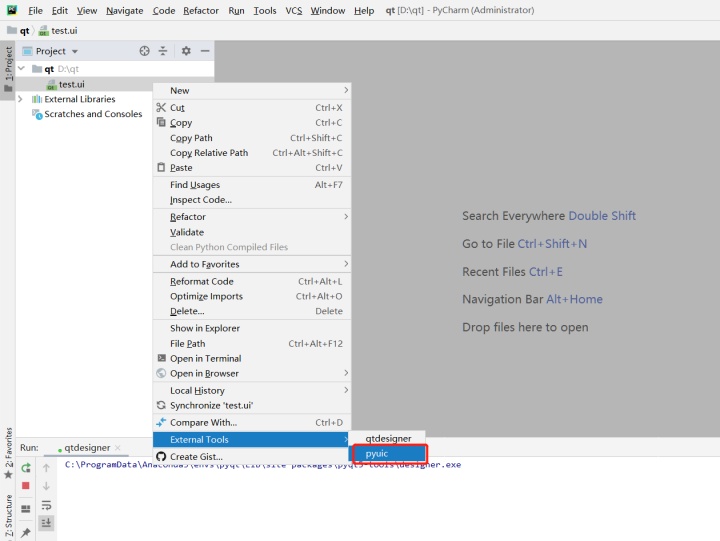Viewport: 720px width, 541px height.
Task: Toggle the 2: Favorites side tool window
Action: 8,453
